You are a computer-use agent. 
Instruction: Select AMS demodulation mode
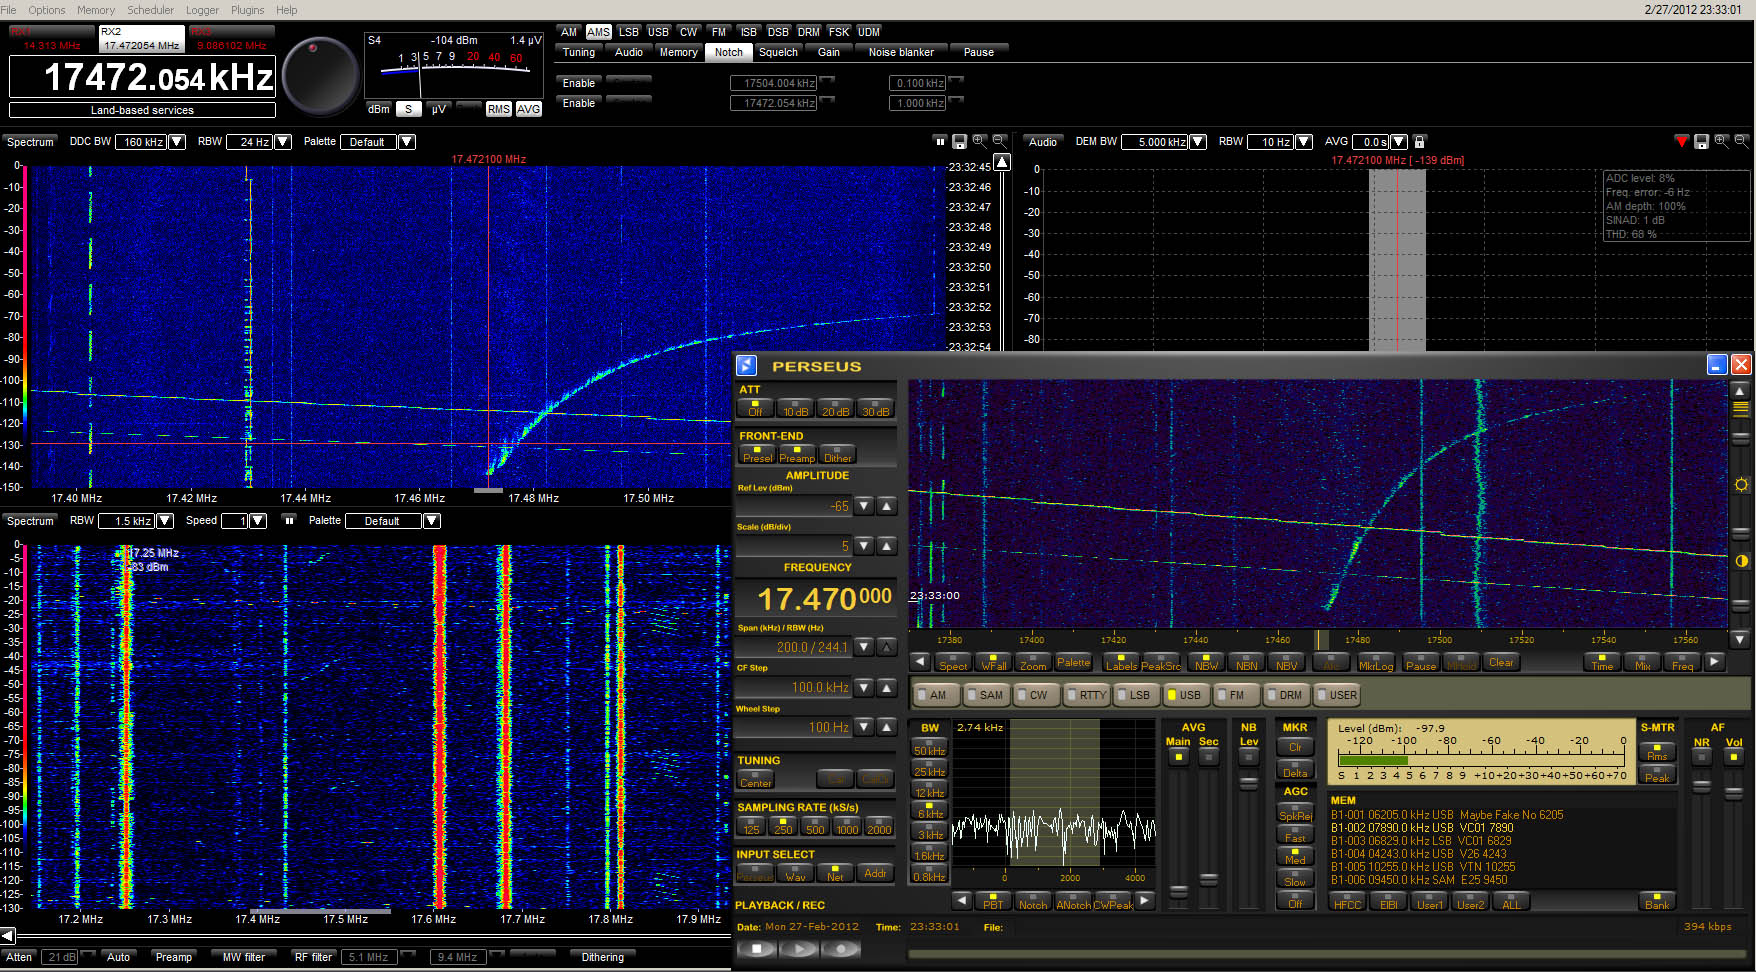point(598,32)
